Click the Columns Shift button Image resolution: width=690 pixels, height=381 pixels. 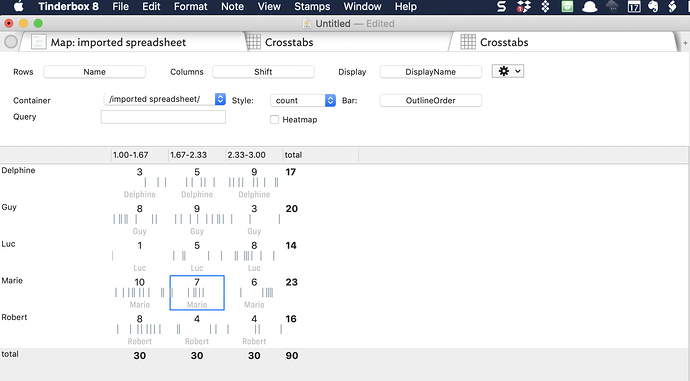263,72
